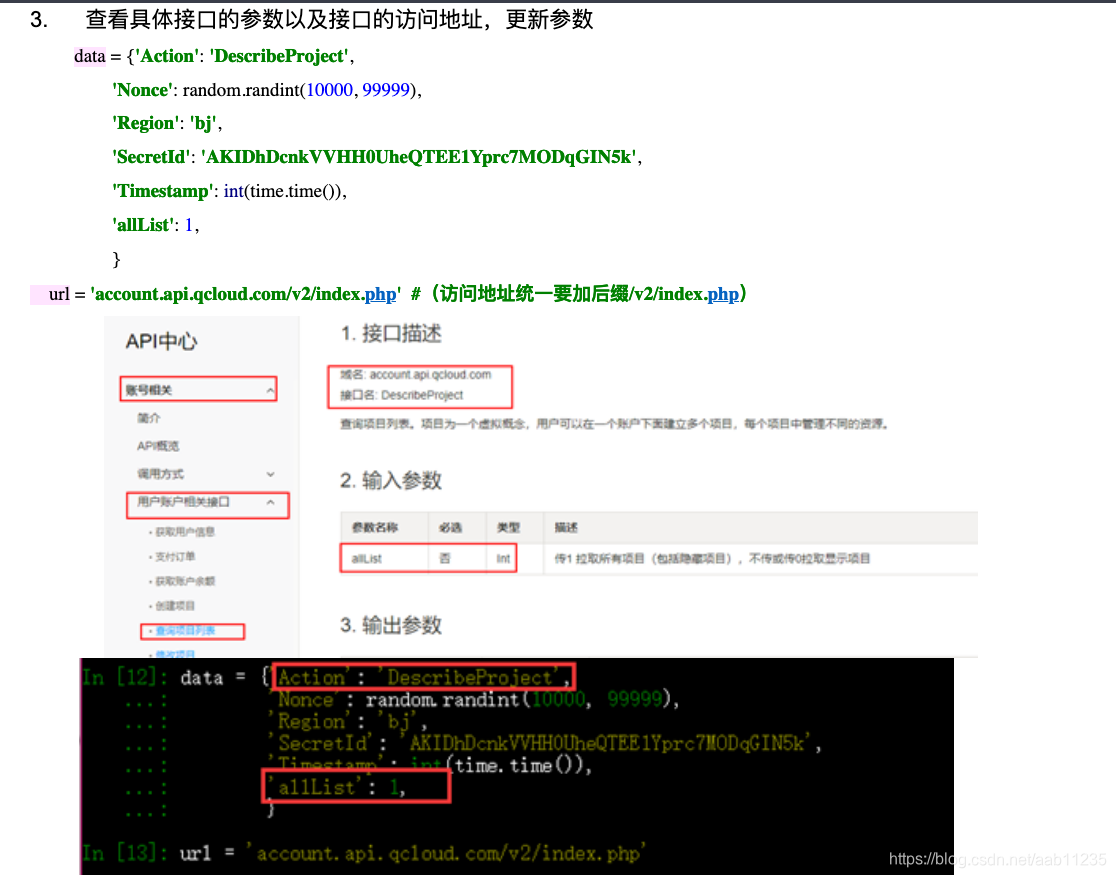Click the php link in the url string
1116x878 pixels.
pos(380,295)
